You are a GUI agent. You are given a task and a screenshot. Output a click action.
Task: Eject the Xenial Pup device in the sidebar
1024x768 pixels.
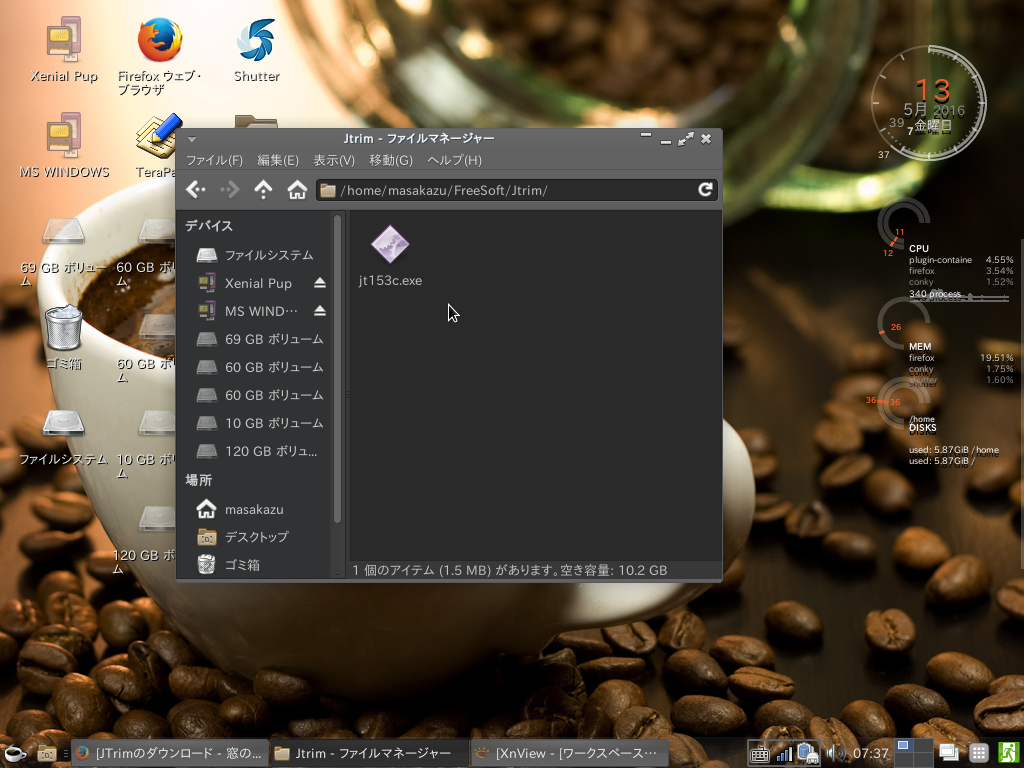(x=322, y=283)
